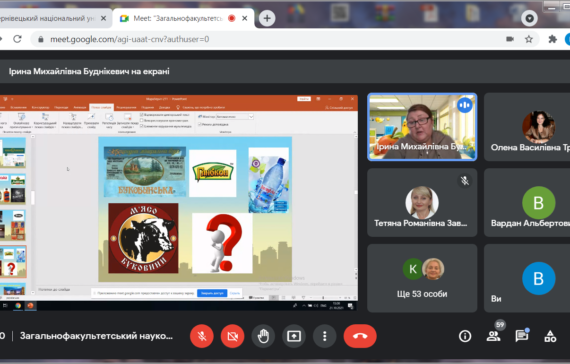
Task: Raise your hand in the meeting
Action: point(263,336)
